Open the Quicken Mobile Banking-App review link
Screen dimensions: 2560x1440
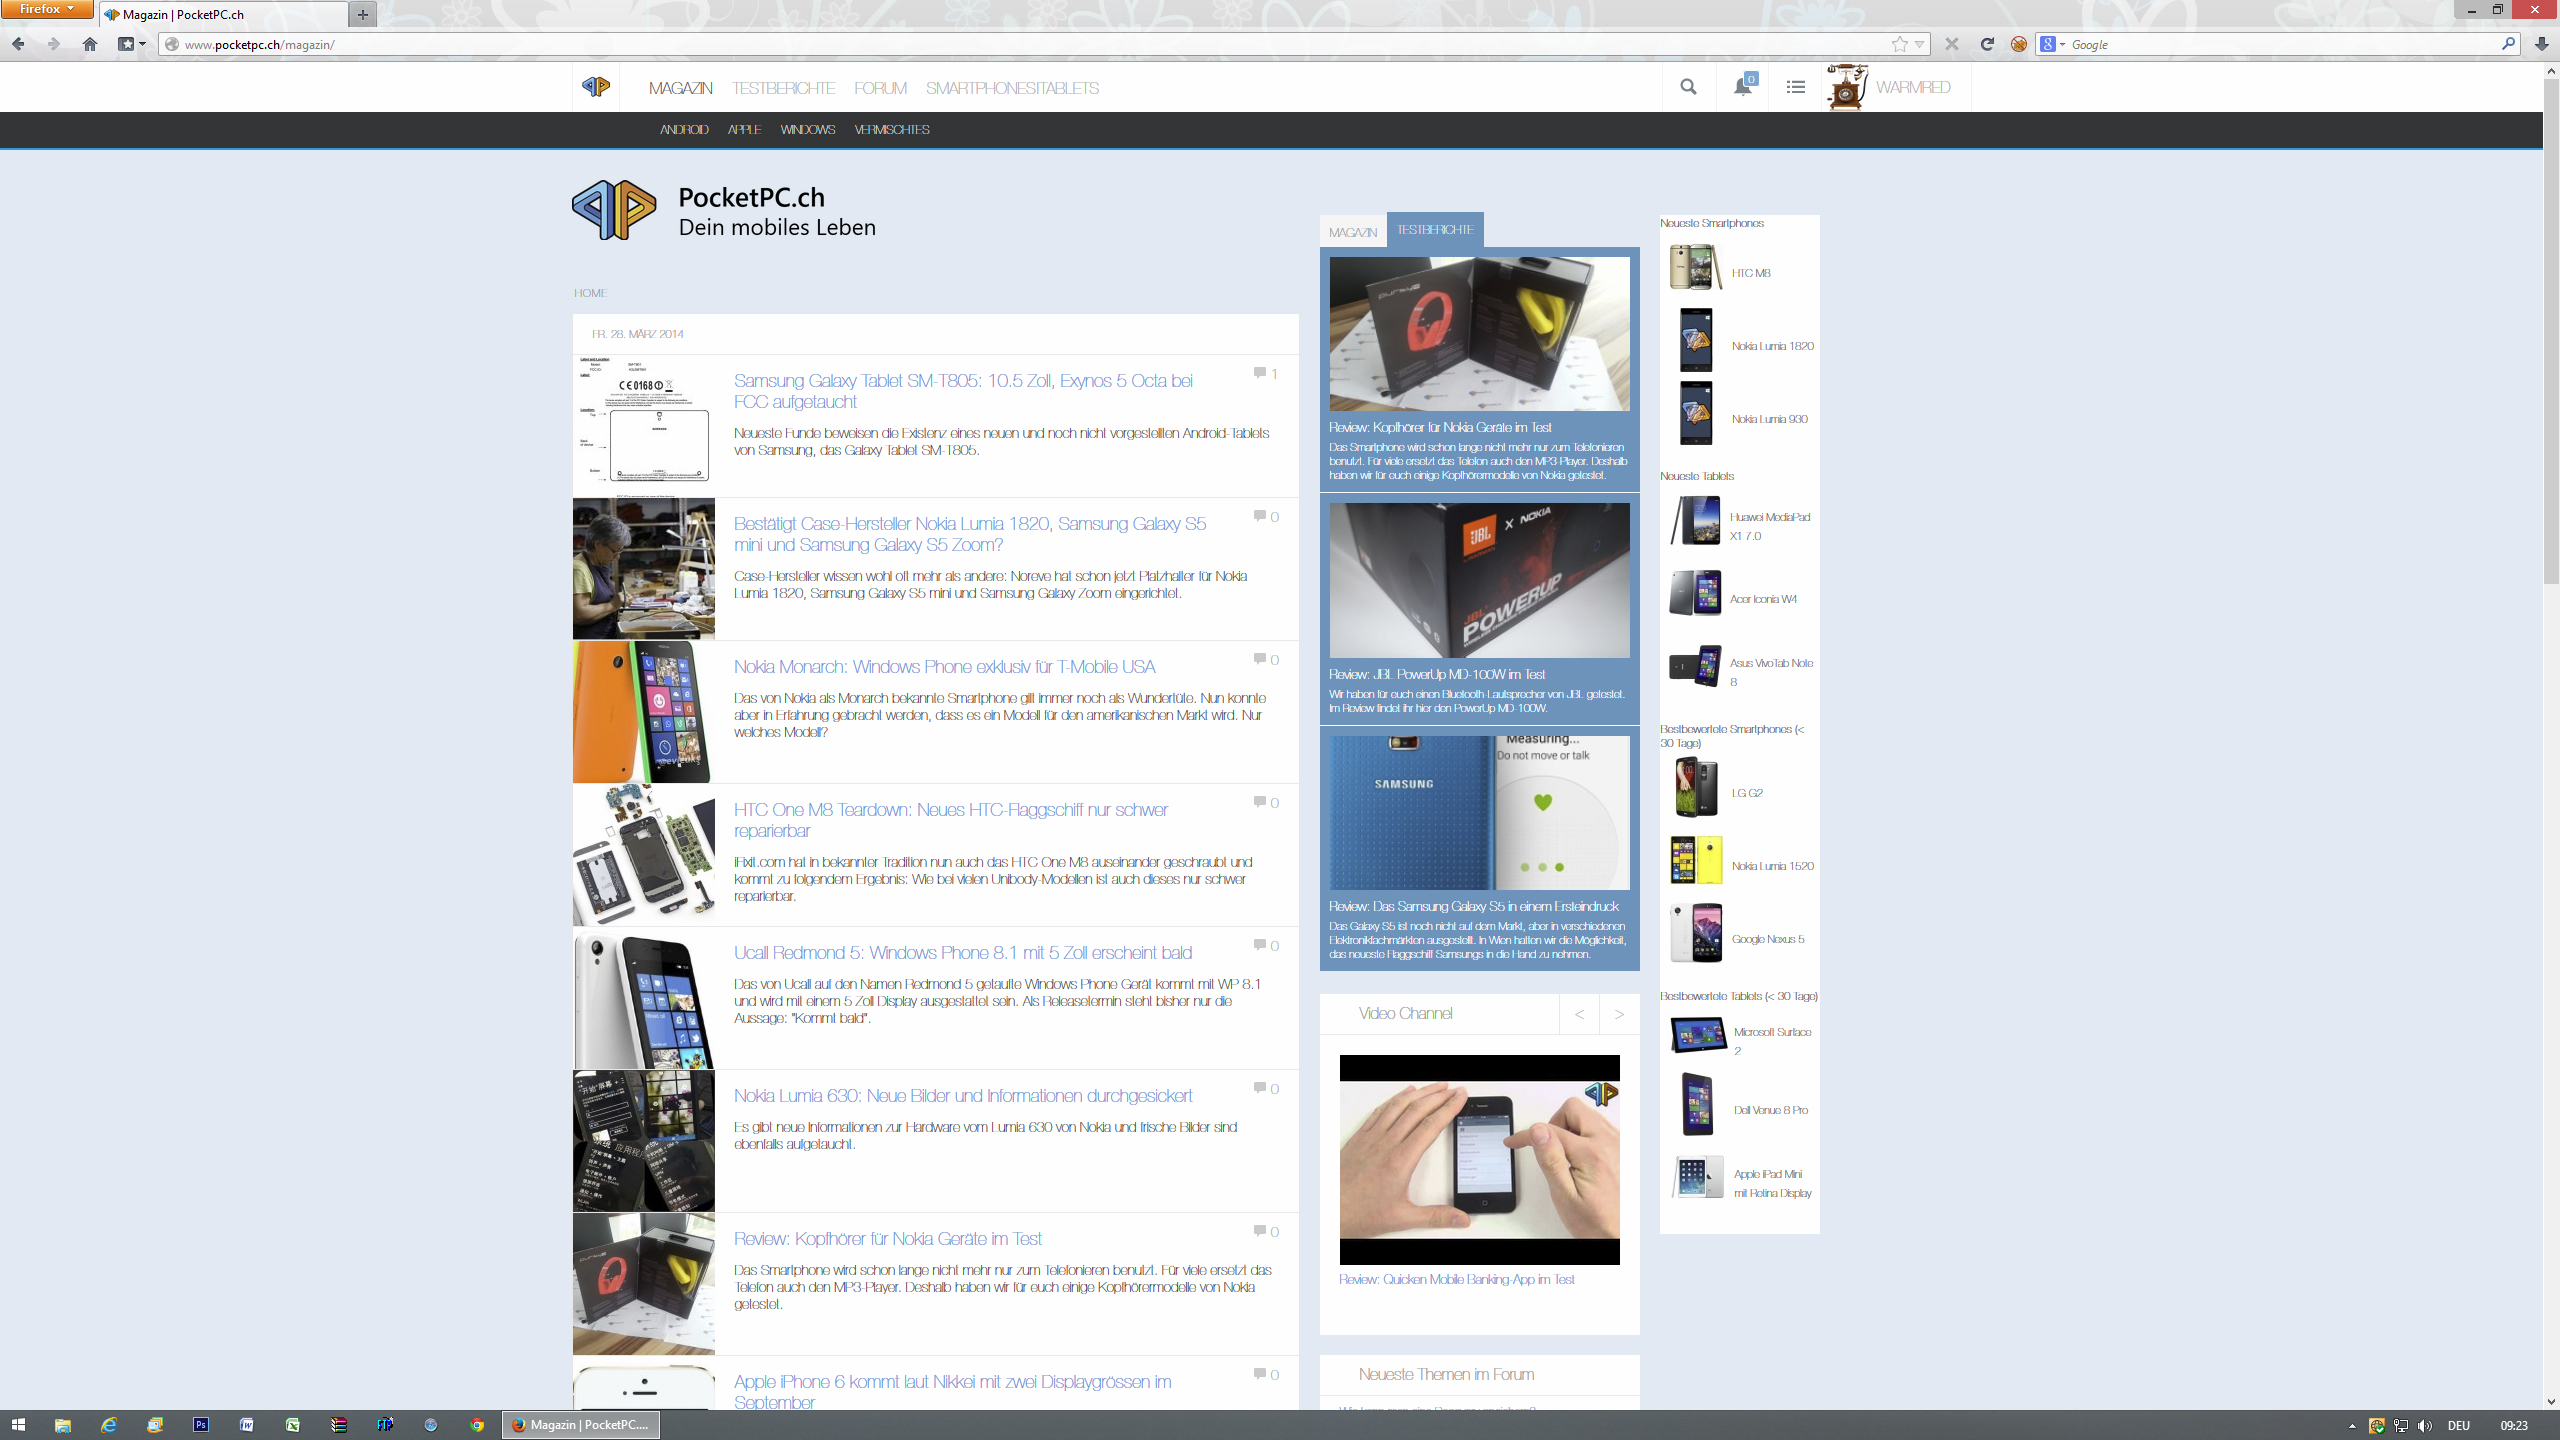(x=1456, y=1280)
